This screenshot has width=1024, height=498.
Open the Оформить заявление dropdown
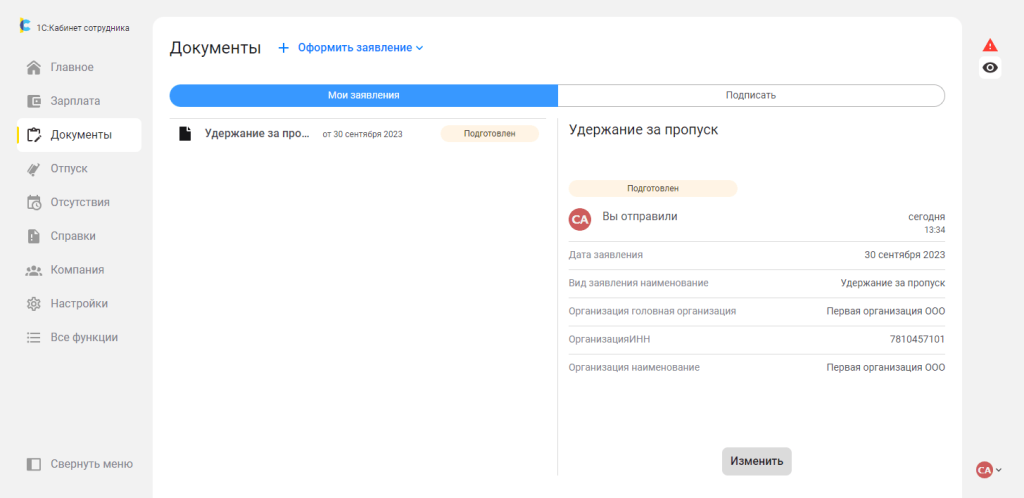tap(352, 48)
